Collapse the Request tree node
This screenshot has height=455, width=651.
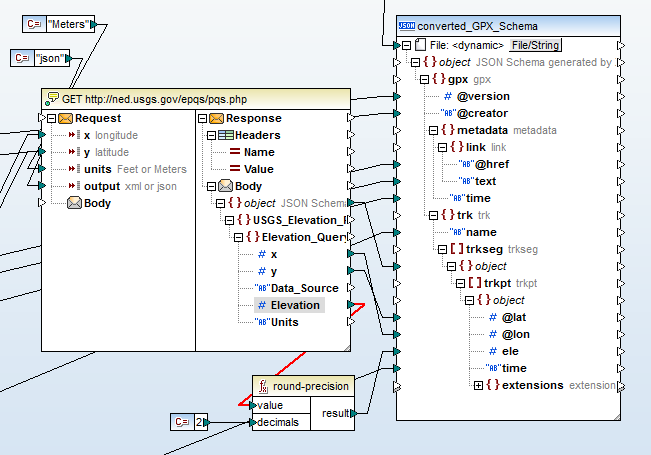tap(50, 118)
